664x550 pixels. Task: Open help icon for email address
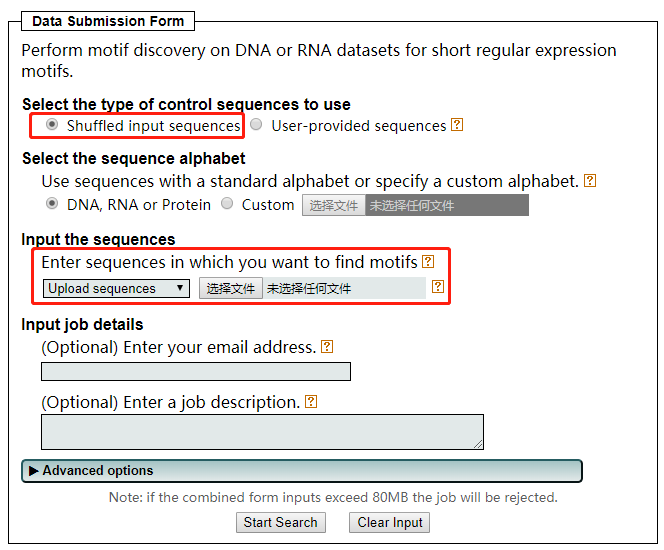(x=327, y=347)
